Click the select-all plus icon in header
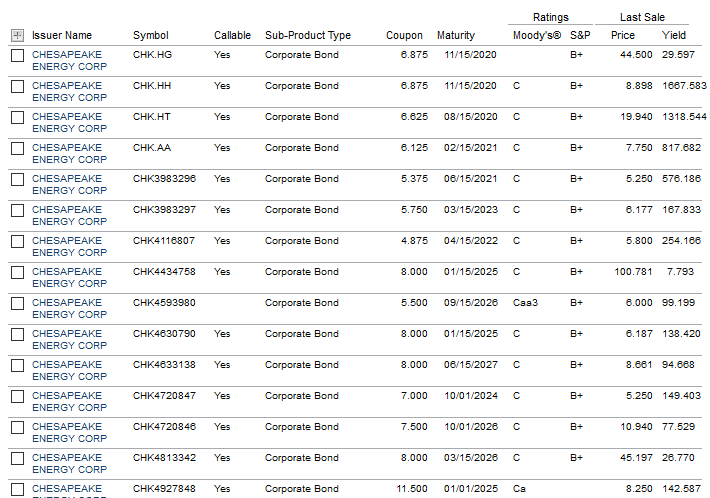710x498 pixels. click(17, 35)
